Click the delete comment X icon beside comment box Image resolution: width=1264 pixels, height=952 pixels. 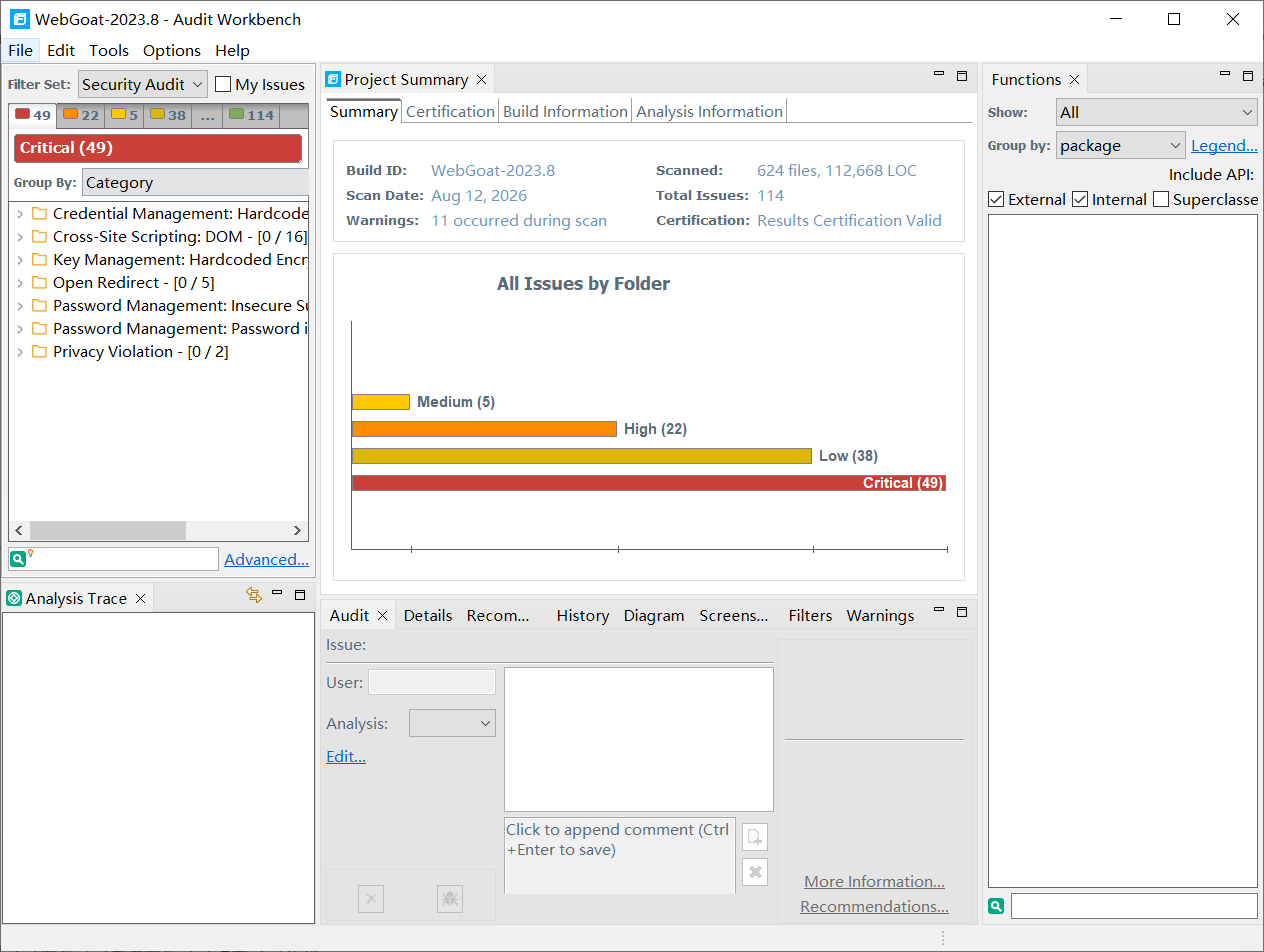tap(756, 872)
